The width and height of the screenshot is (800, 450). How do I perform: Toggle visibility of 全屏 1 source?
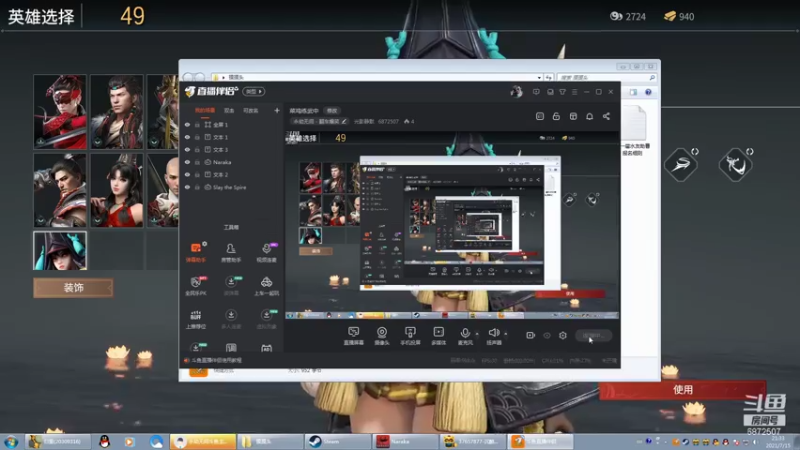187,124
